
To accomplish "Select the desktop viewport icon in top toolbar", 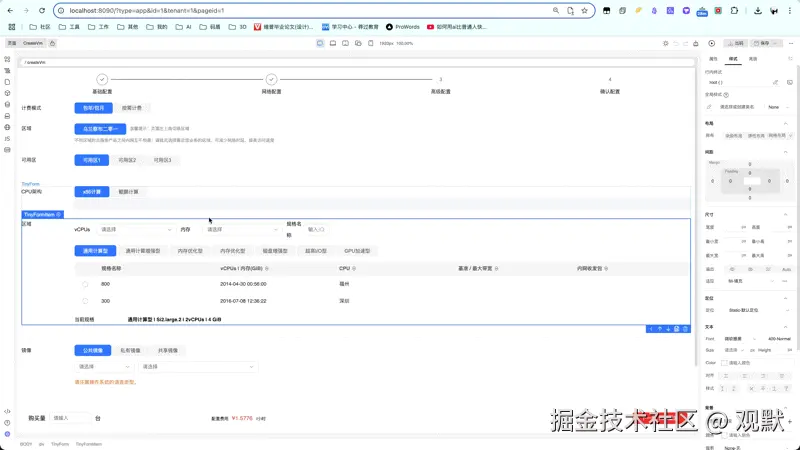I will tap(320, 43).
